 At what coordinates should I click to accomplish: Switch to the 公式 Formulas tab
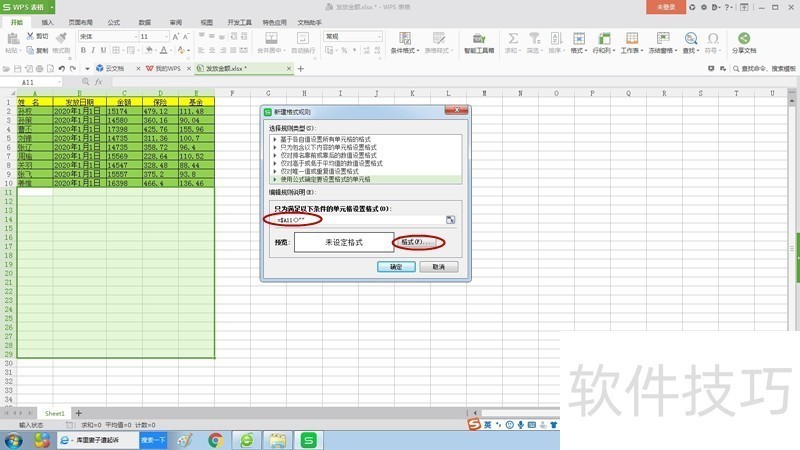point(114,22)
